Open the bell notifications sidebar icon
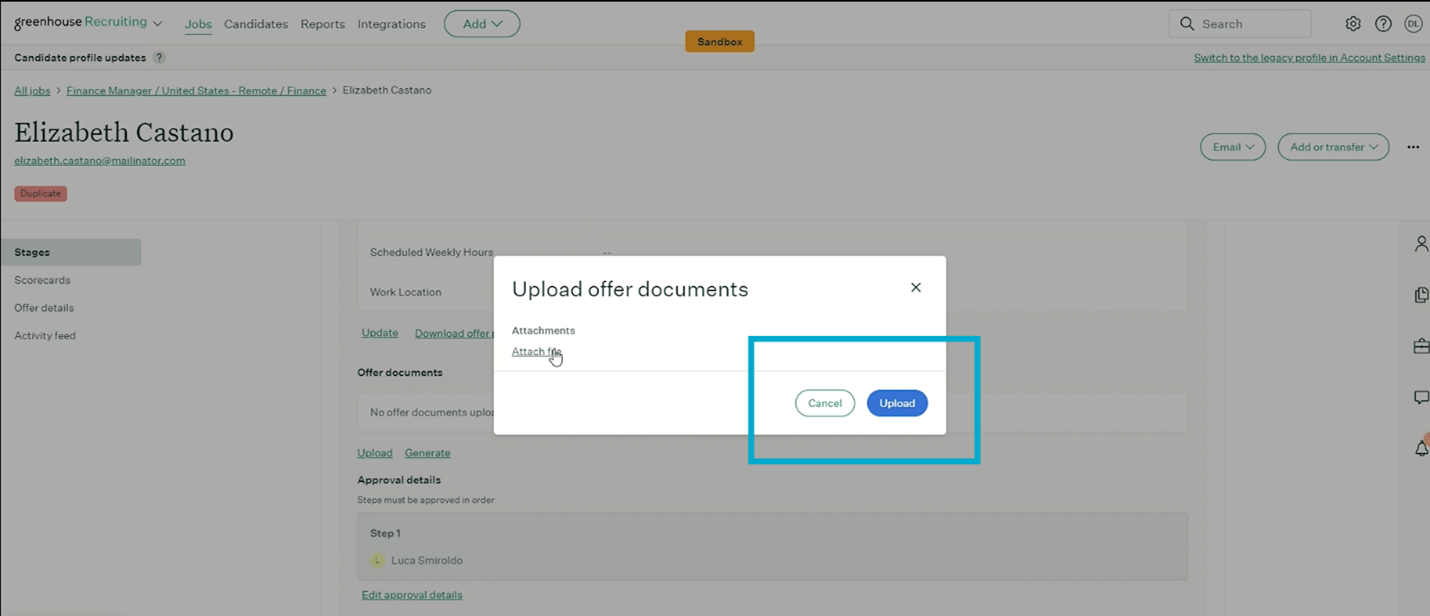 1421,448
